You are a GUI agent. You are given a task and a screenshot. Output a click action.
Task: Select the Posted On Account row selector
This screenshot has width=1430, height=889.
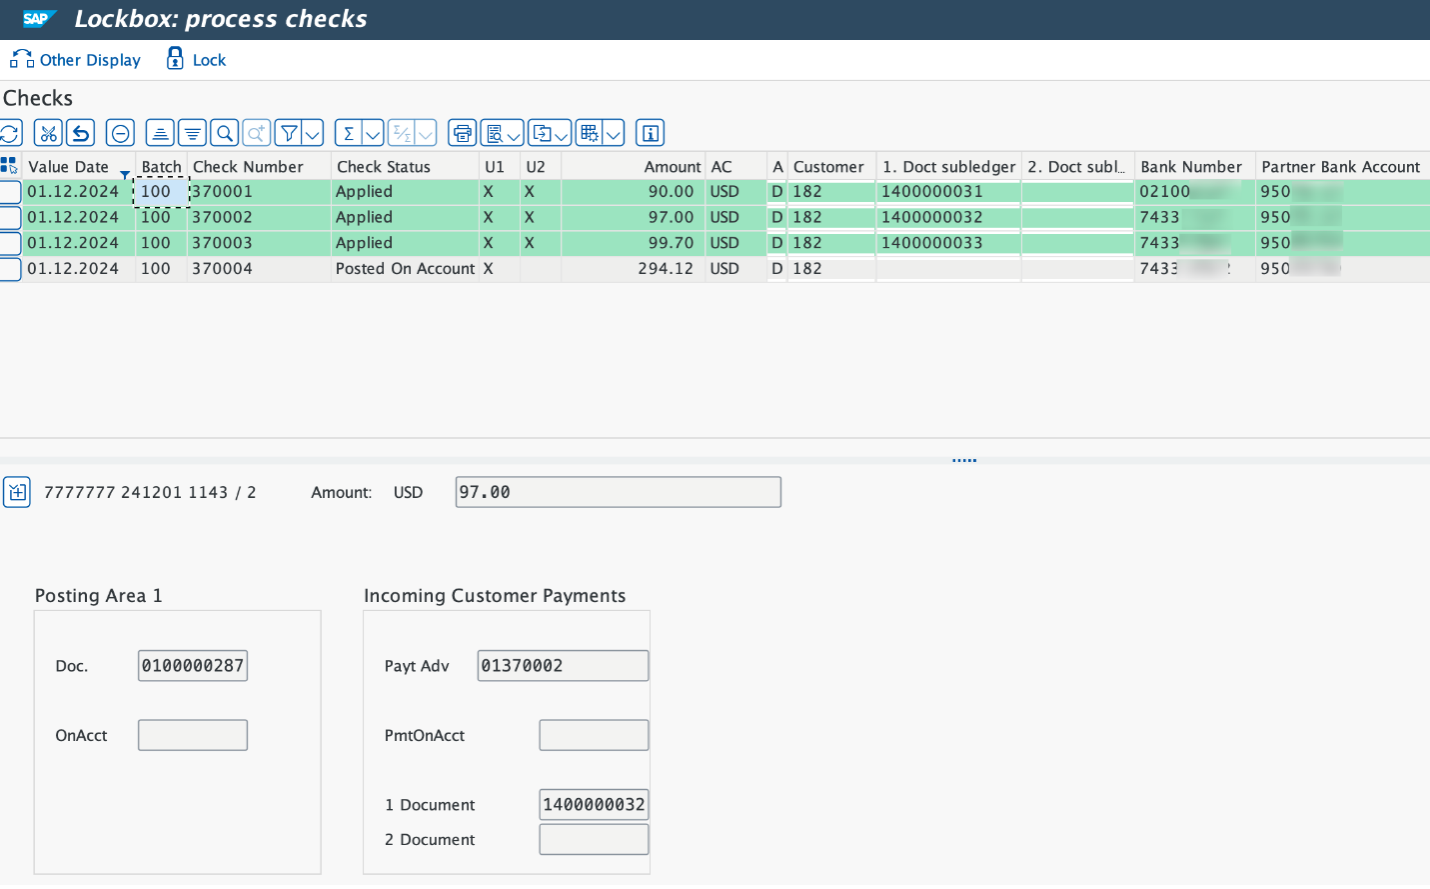click(10, 269)
